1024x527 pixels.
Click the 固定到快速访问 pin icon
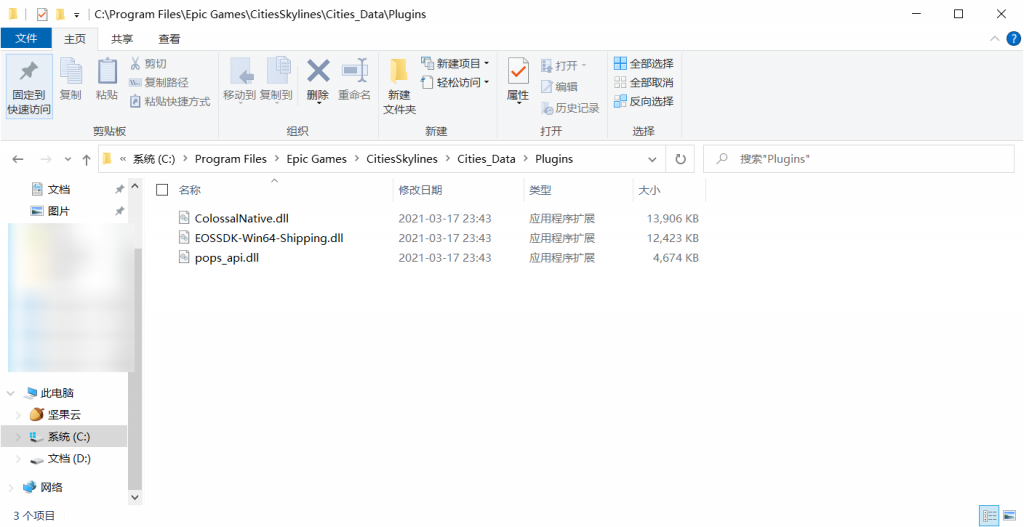point(29,71)
